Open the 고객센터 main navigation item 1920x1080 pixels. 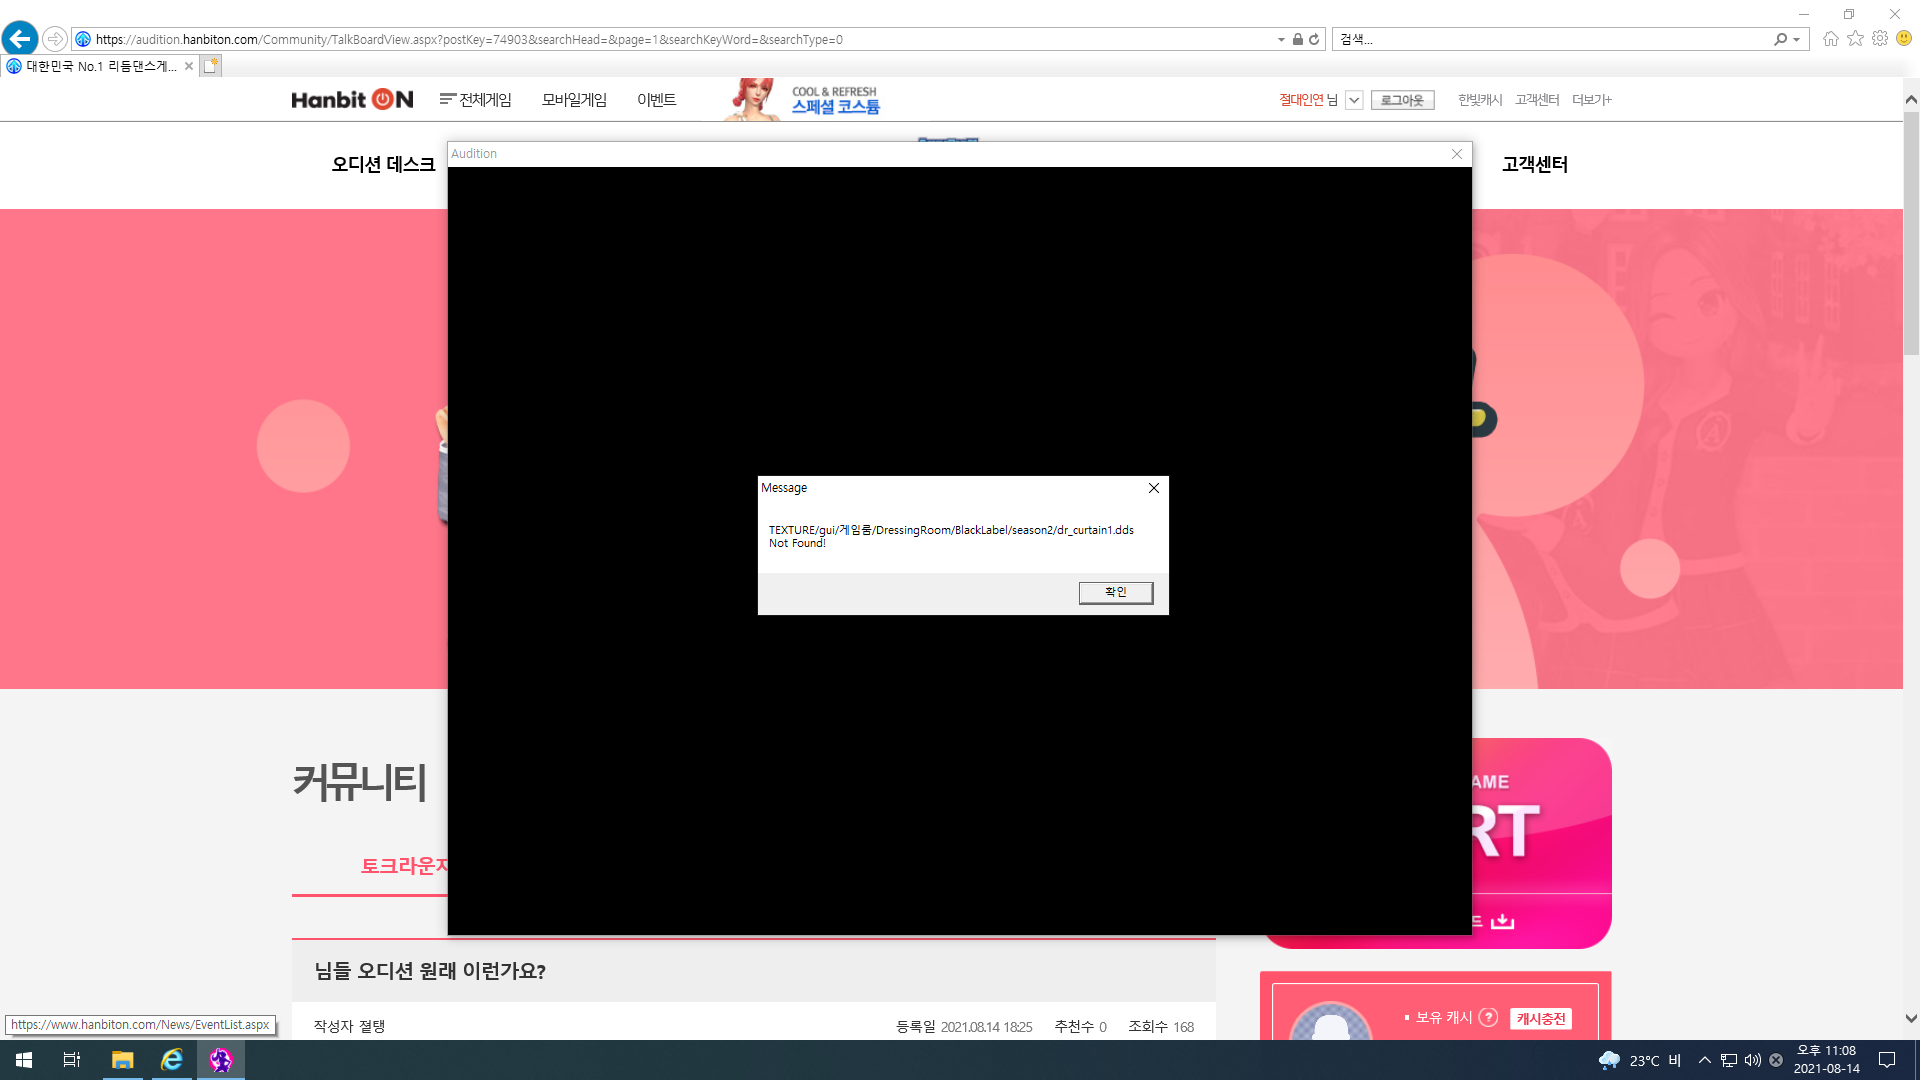click(1535, 164)
